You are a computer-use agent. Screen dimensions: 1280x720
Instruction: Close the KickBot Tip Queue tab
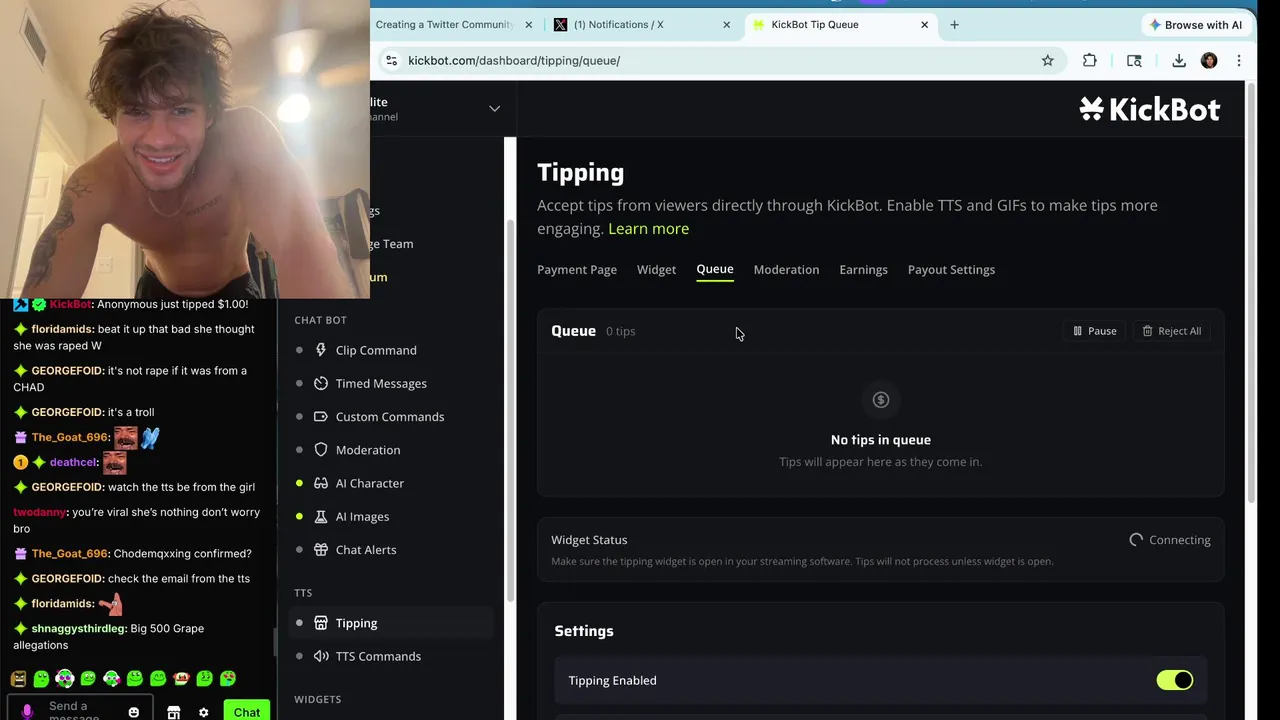point(924,25)
